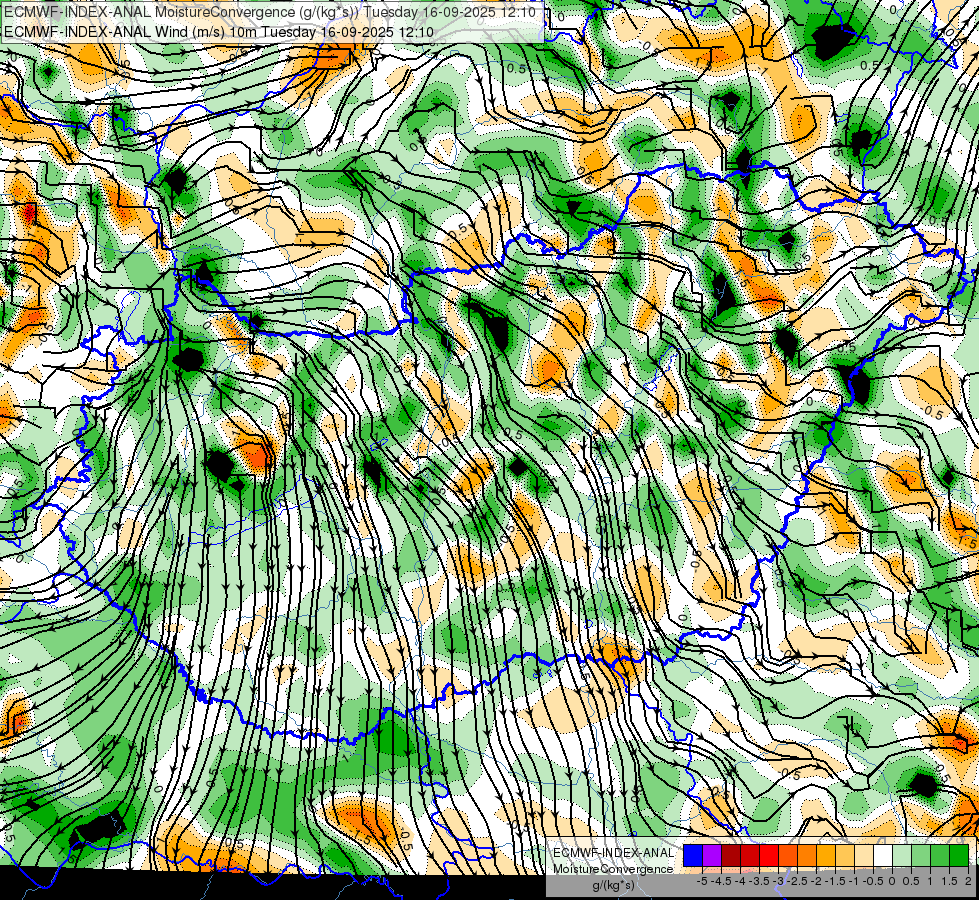Screen dimensions: 979x900
Task: Click the 'g/(kg*s)' unit label in legend
Action: 614,884
